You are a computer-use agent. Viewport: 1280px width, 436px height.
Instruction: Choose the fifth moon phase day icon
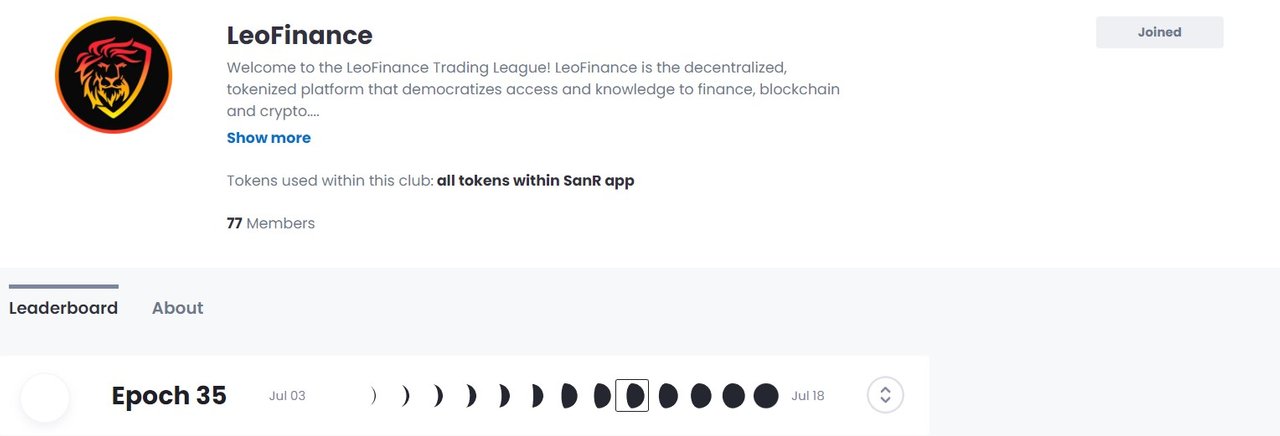coord(503,396)
